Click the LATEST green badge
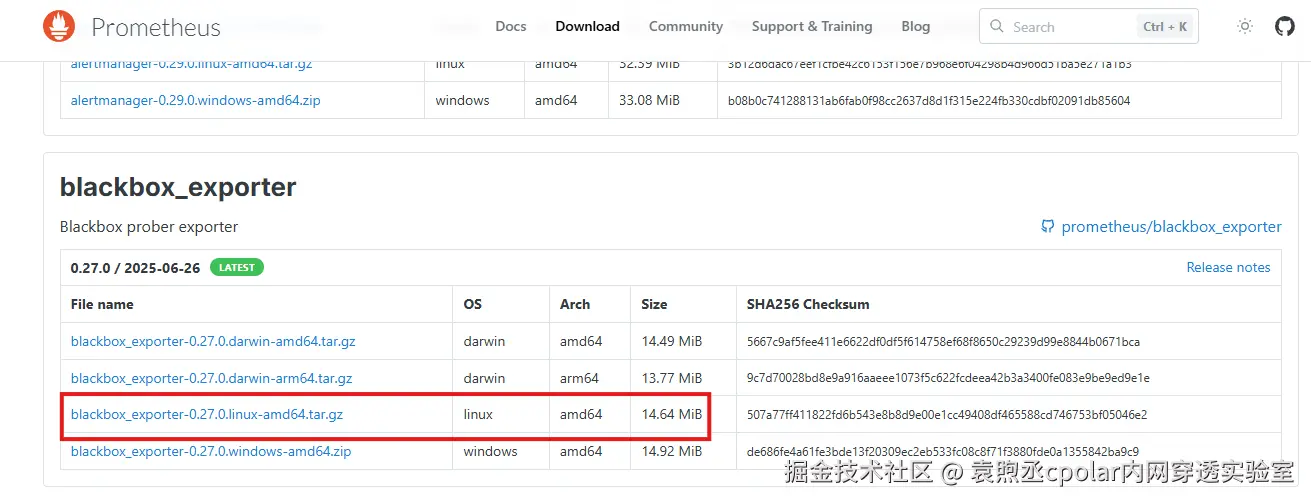The height and width of the screenshot is (503, 1311). 237,267
